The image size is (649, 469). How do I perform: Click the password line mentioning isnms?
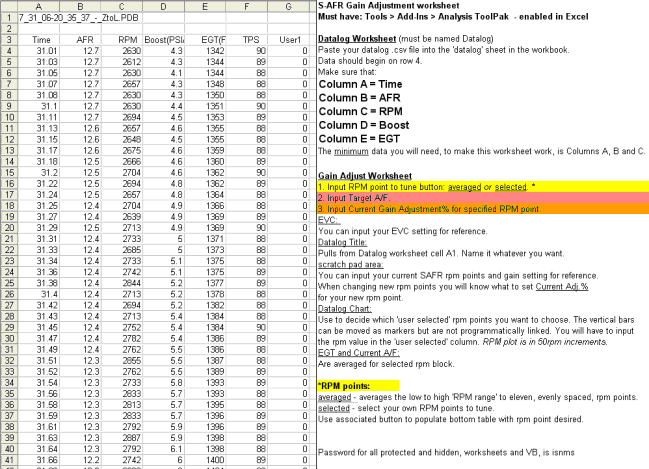point(446,452)
